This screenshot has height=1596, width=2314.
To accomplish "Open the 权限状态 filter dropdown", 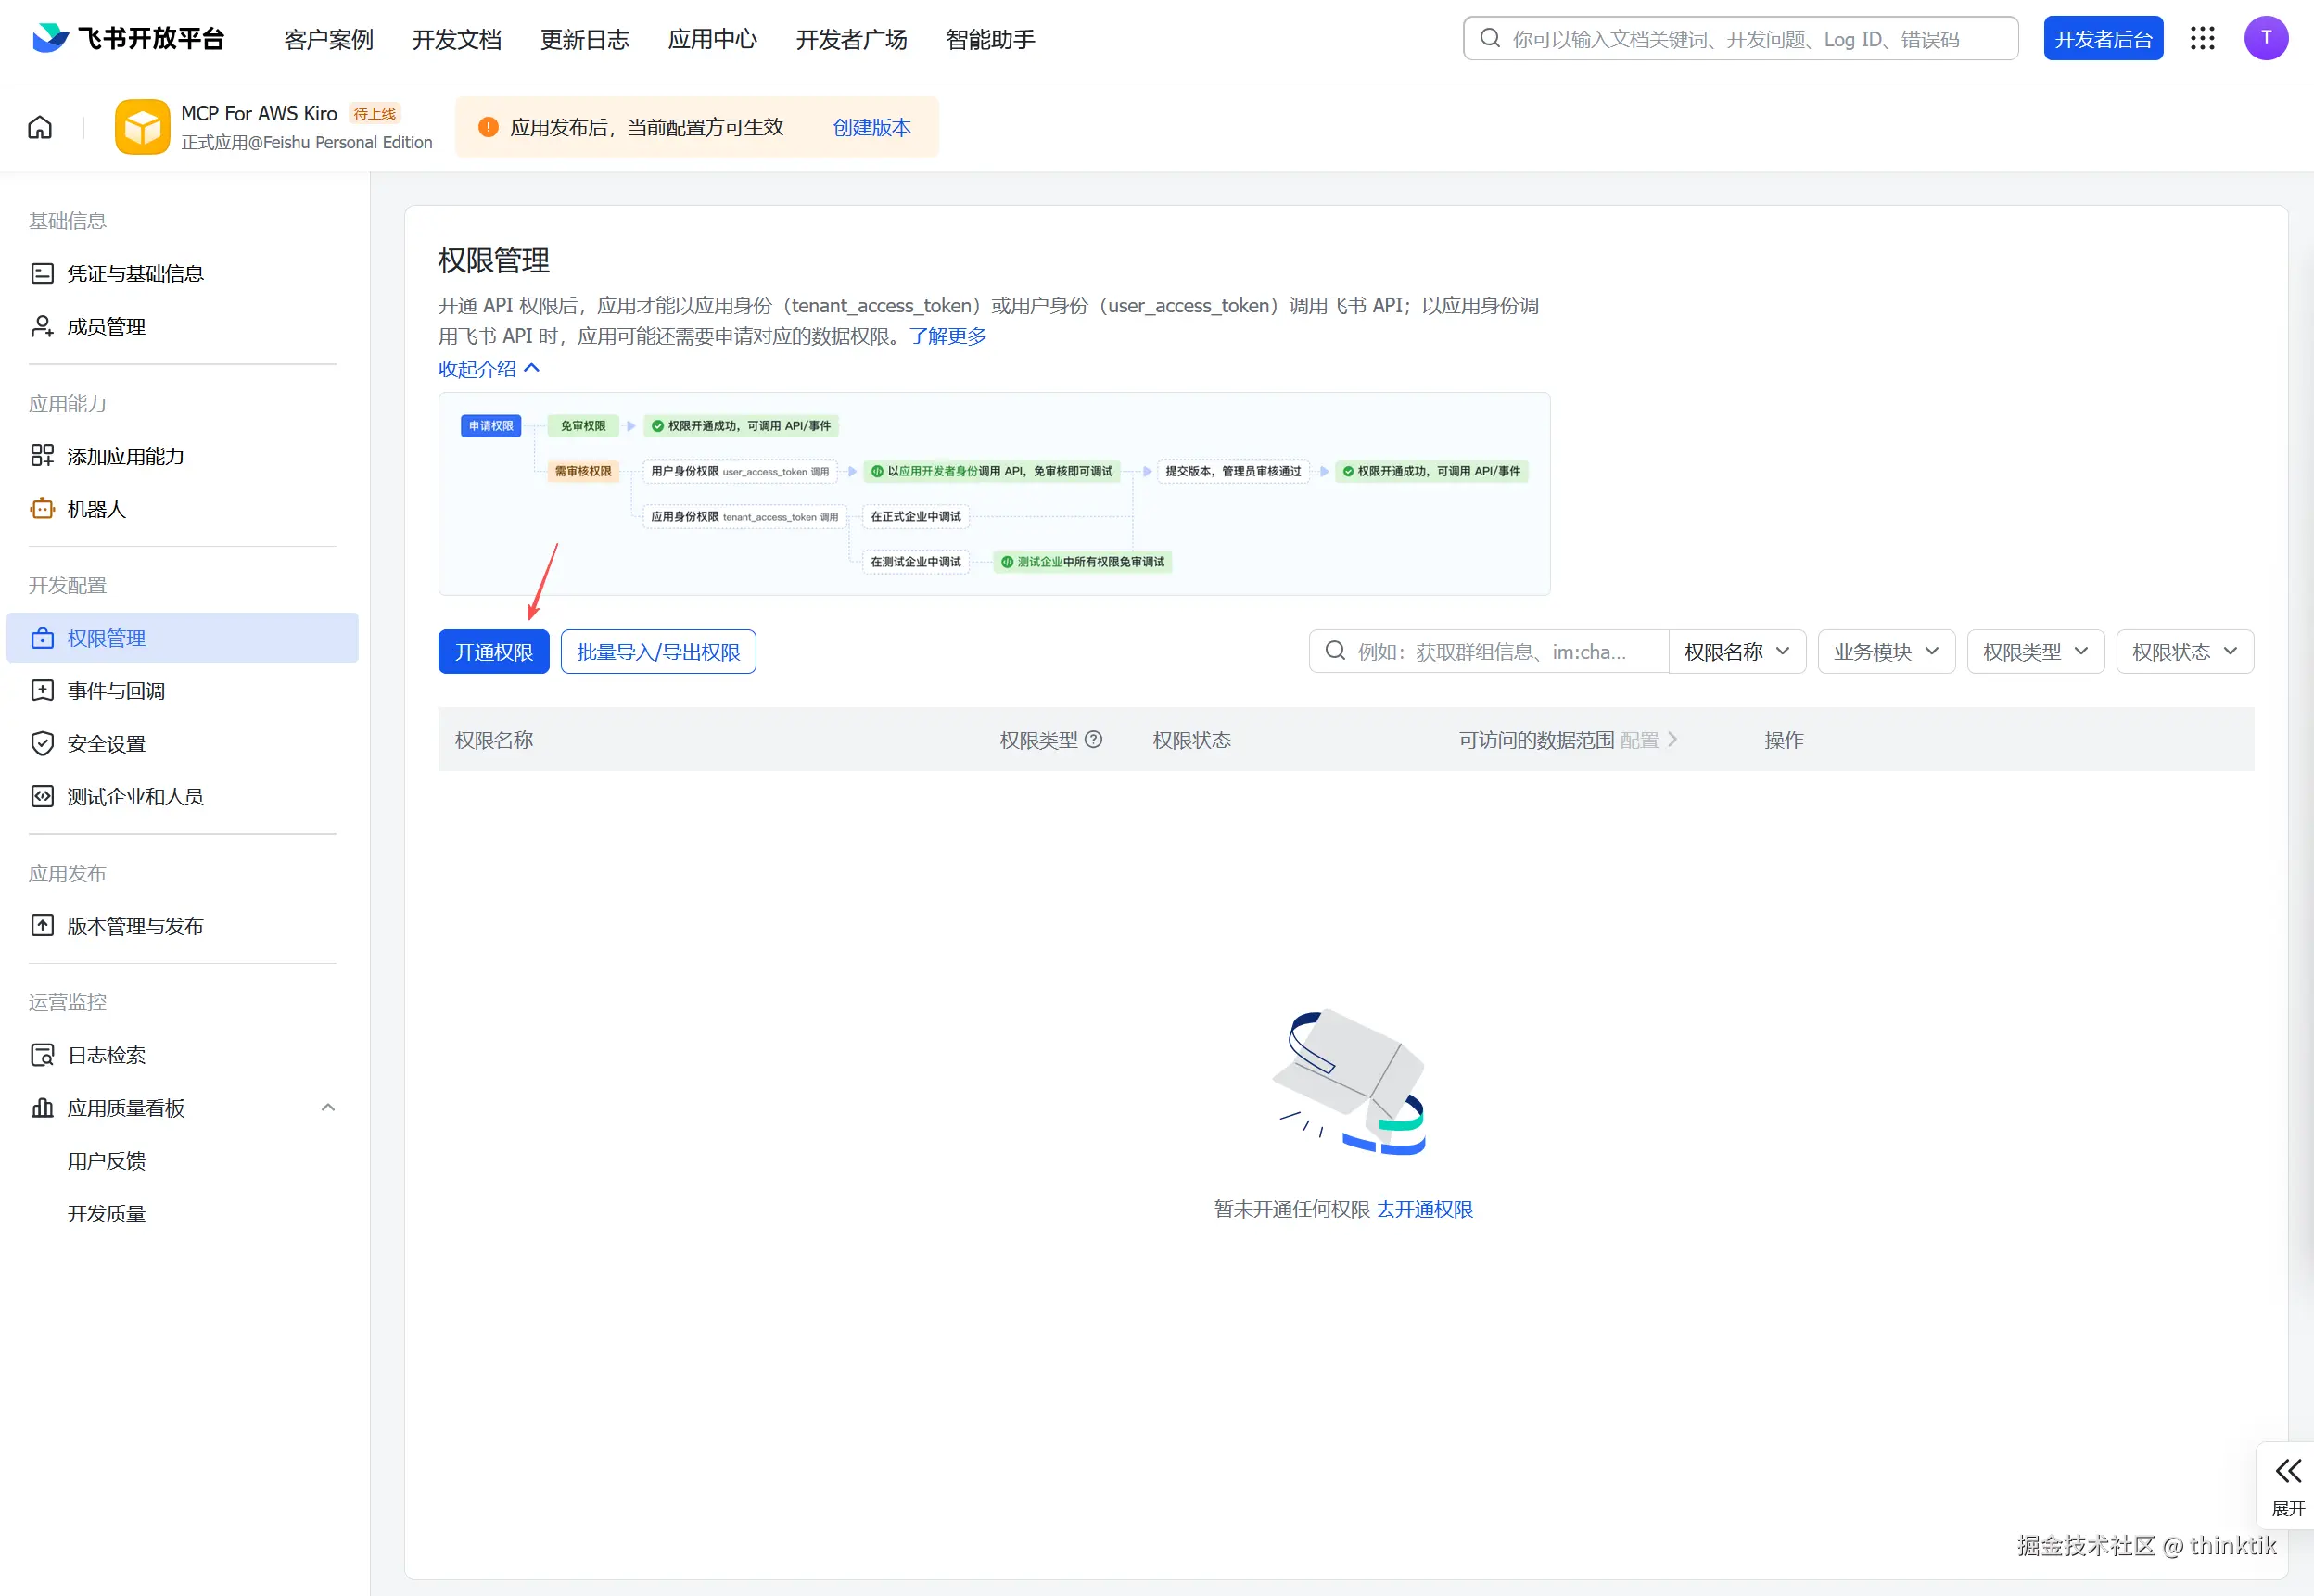I will (2184, 652).
